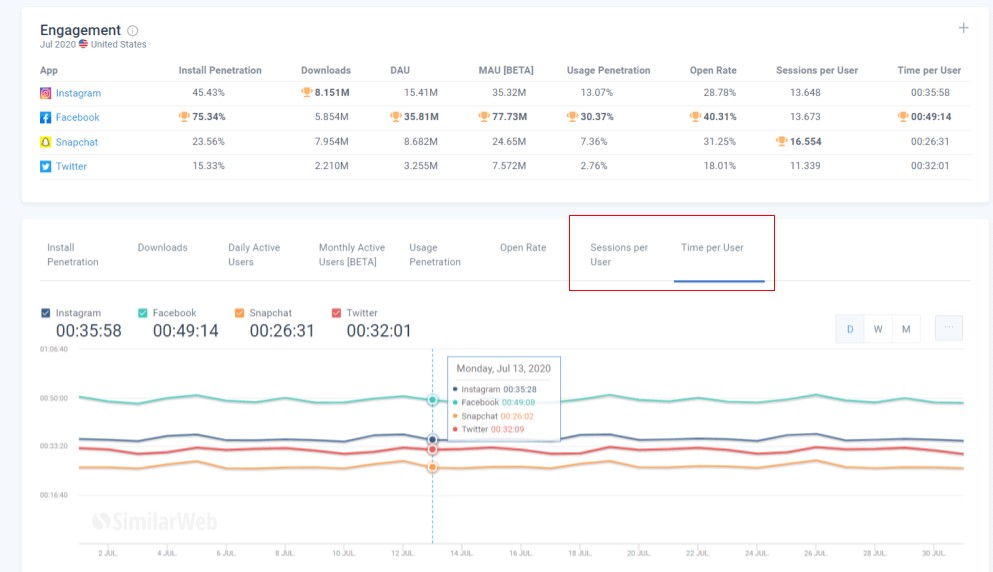Click the Facebook app icon in table
Screen dimensions: 993x572
46,117
